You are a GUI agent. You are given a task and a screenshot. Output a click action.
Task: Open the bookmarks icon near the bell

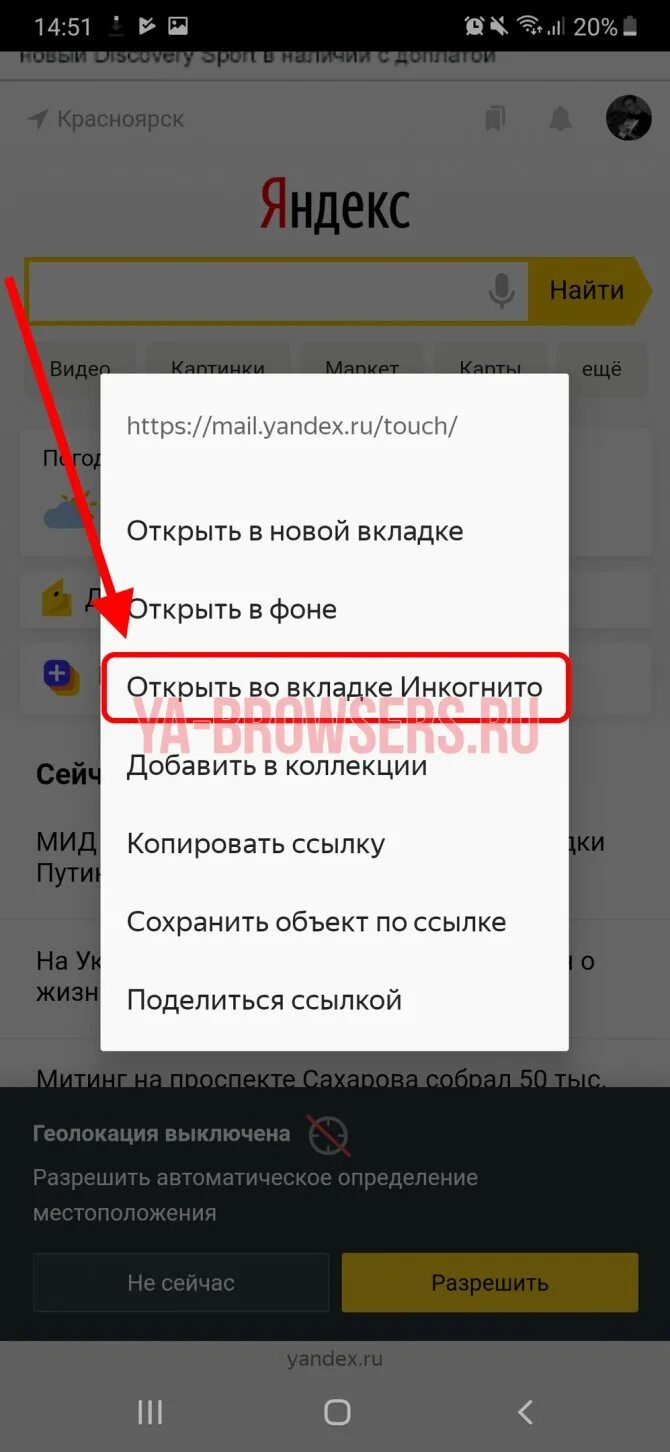click(495, 119)
